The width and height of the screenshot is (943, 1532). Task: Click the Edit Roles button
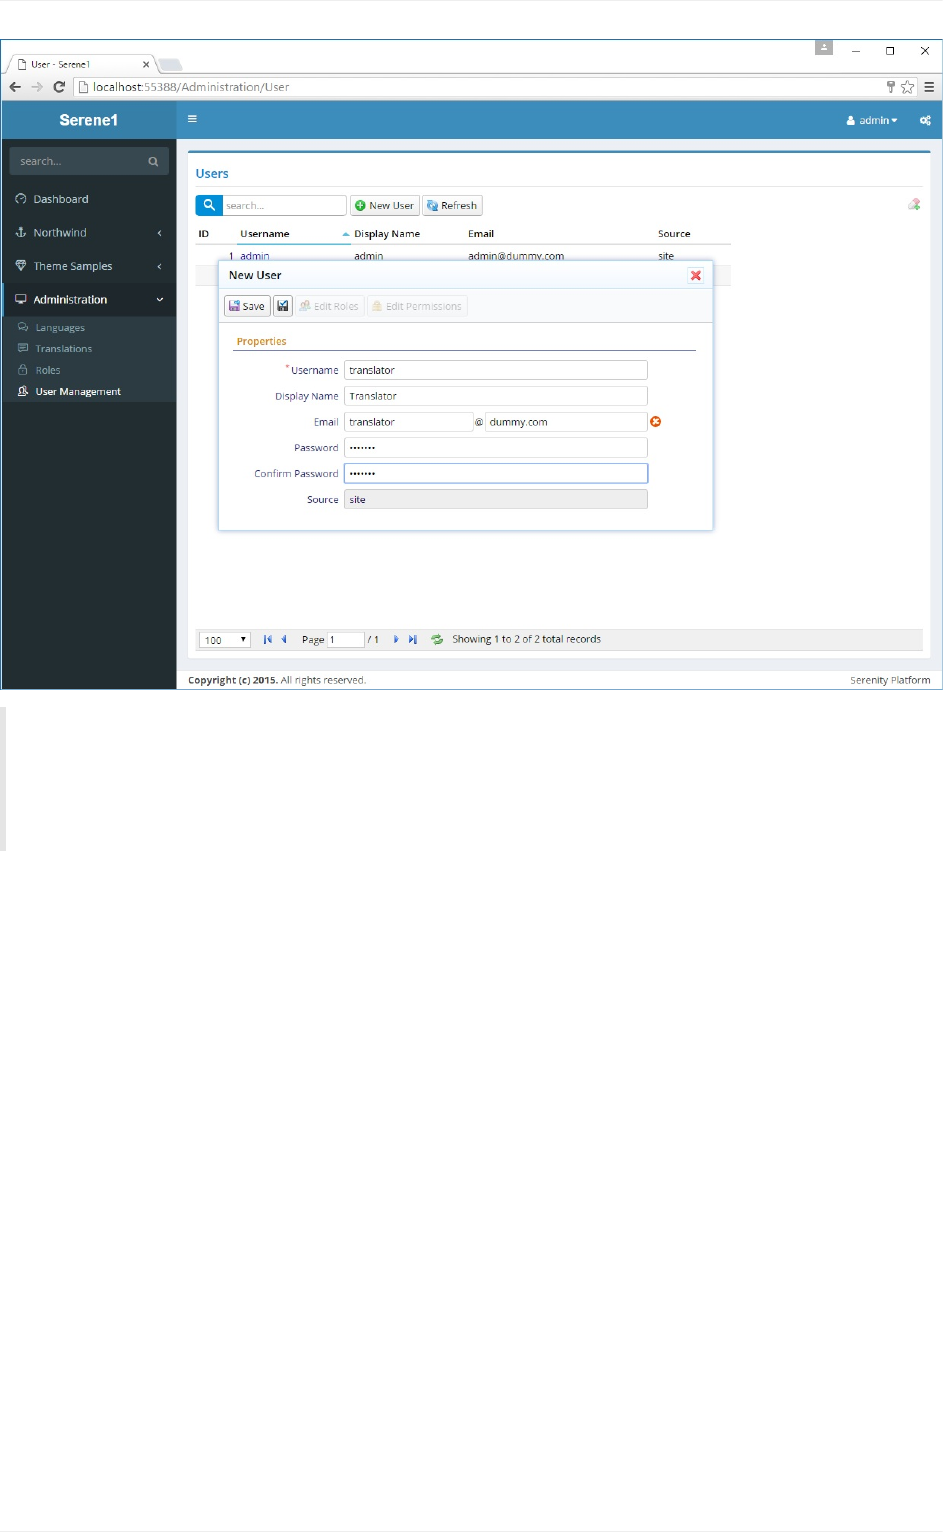pos(329,306)
